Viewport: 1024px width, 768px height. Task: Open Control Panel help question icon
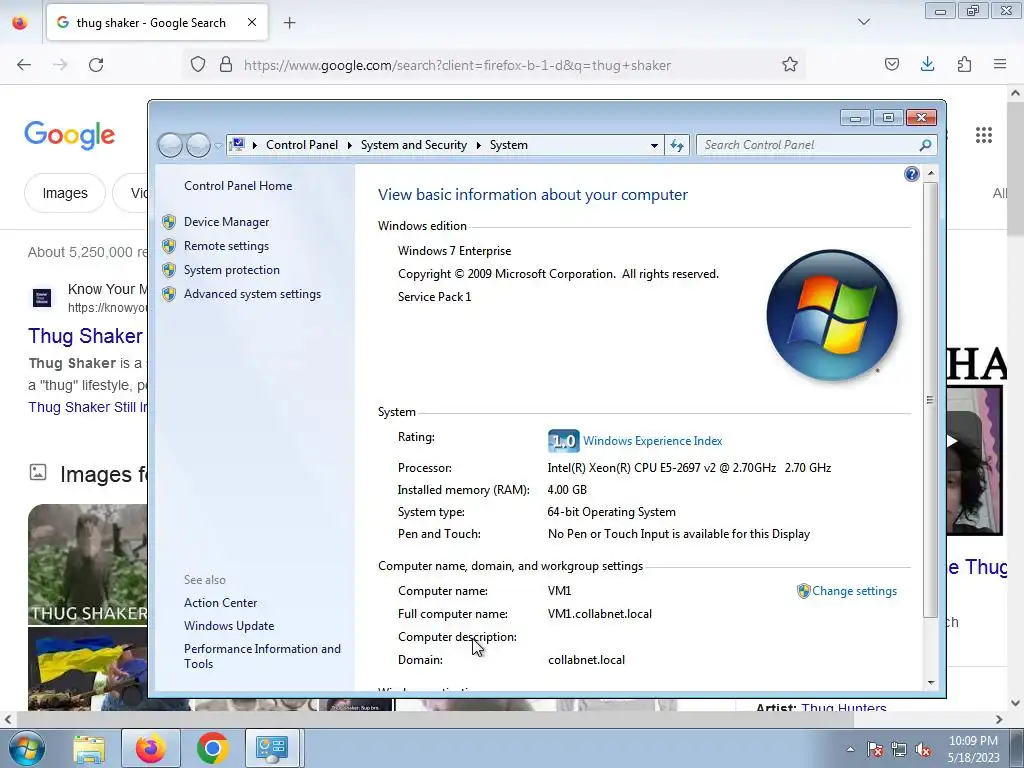[x=912, y=174]
